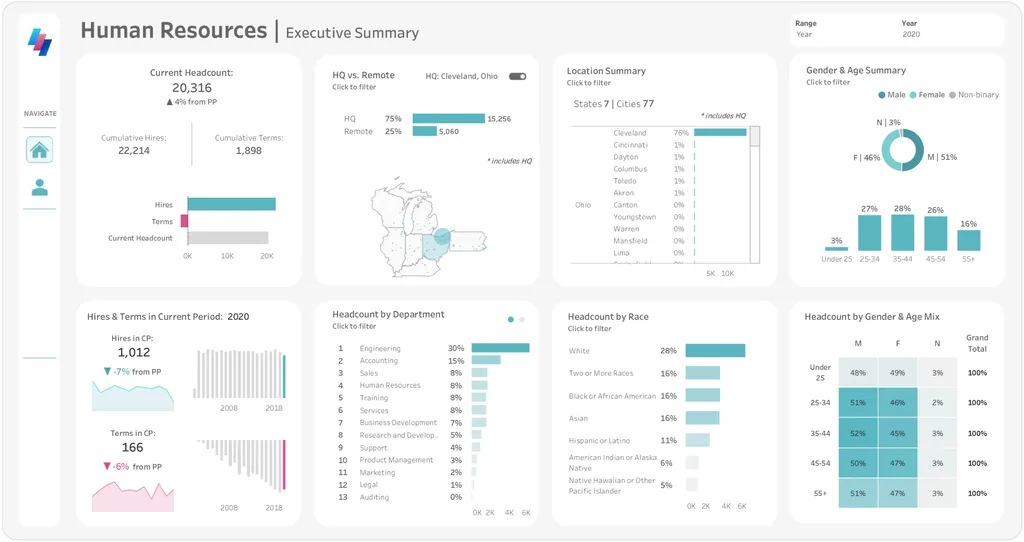
Task: Click the Cumulative Hires value 22,214
Action: point(134,150)
